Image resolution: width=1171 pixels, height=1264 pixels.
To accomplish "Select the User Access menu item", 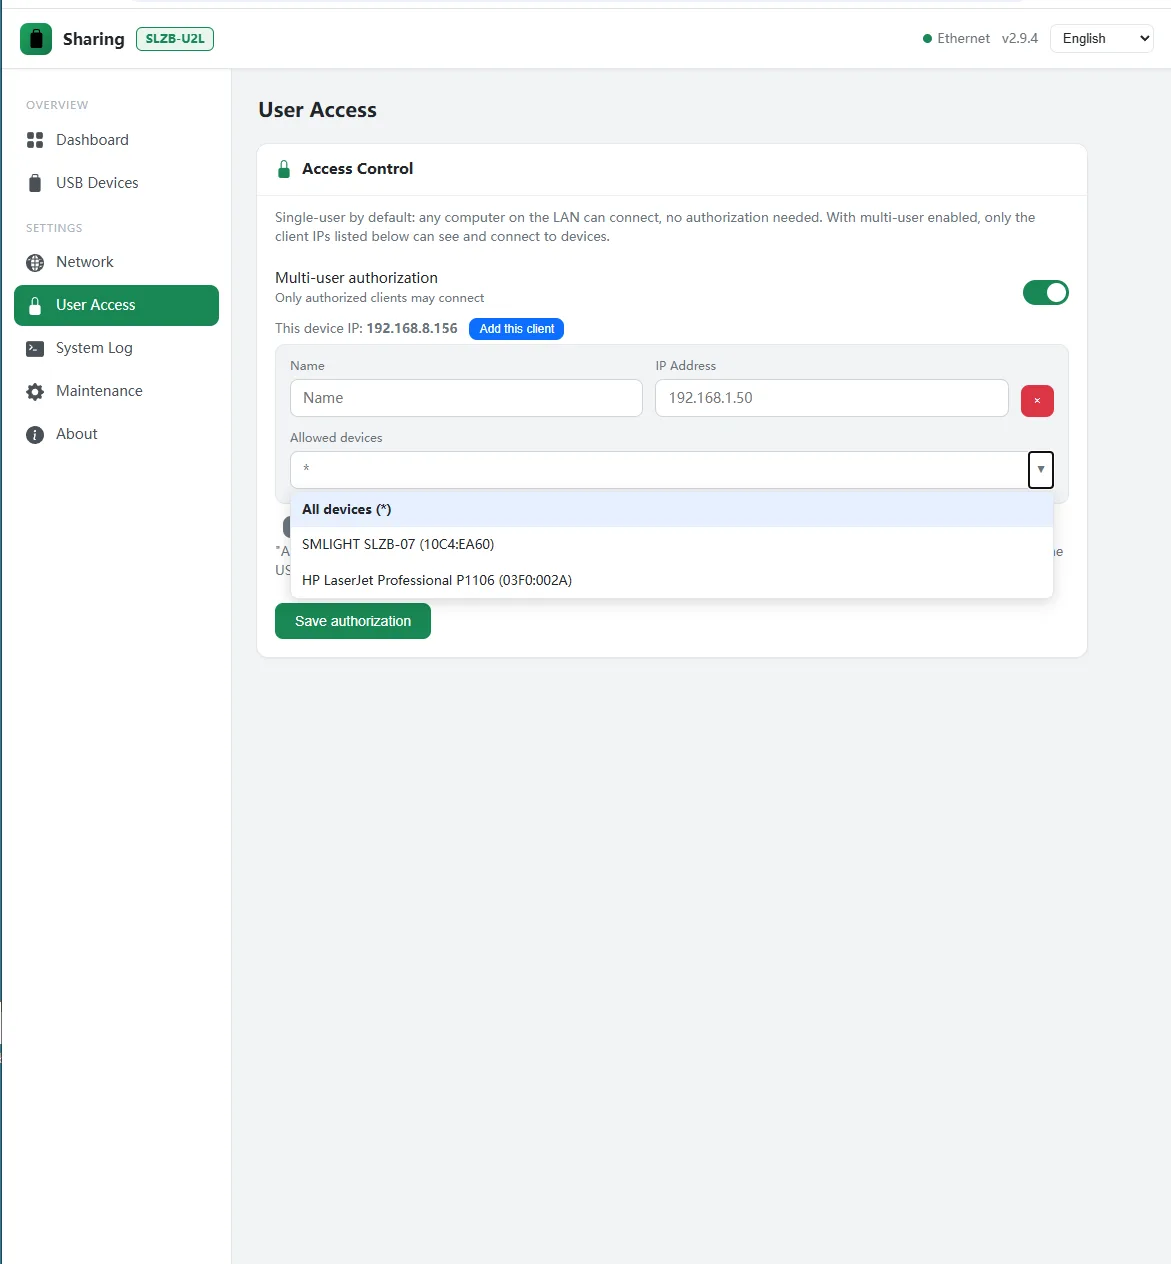I will point(116,305).
